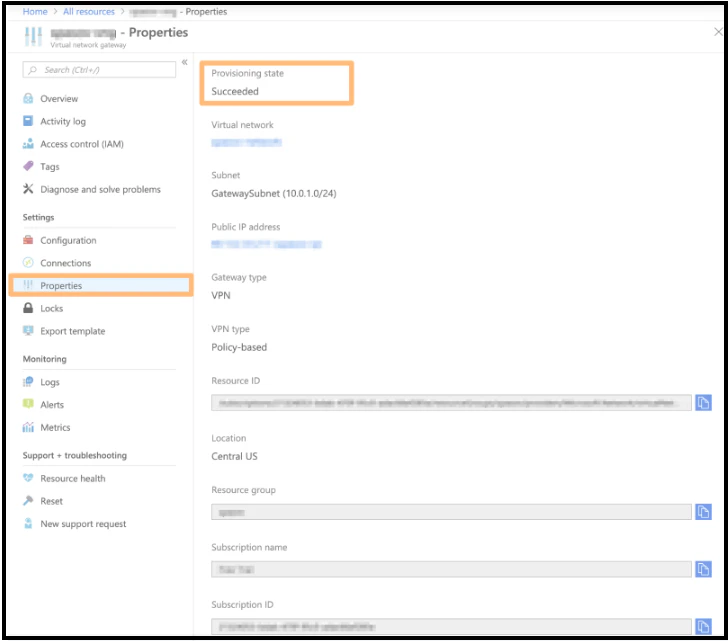Open the blurred Public IP address link
Viewport: 728px width, 641px height.
(x=266, y=244)
